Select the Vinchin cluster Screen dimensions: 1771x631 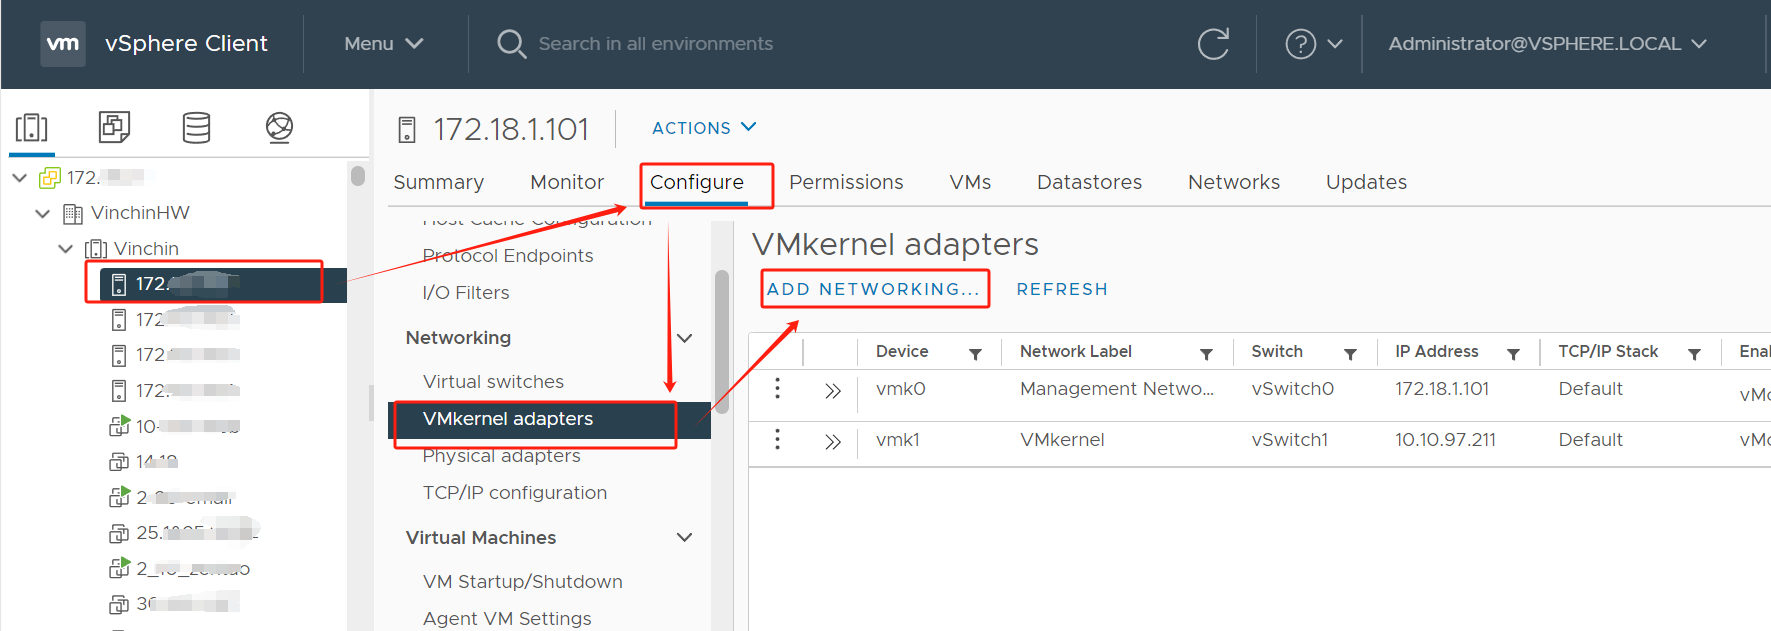pos(146,249)
